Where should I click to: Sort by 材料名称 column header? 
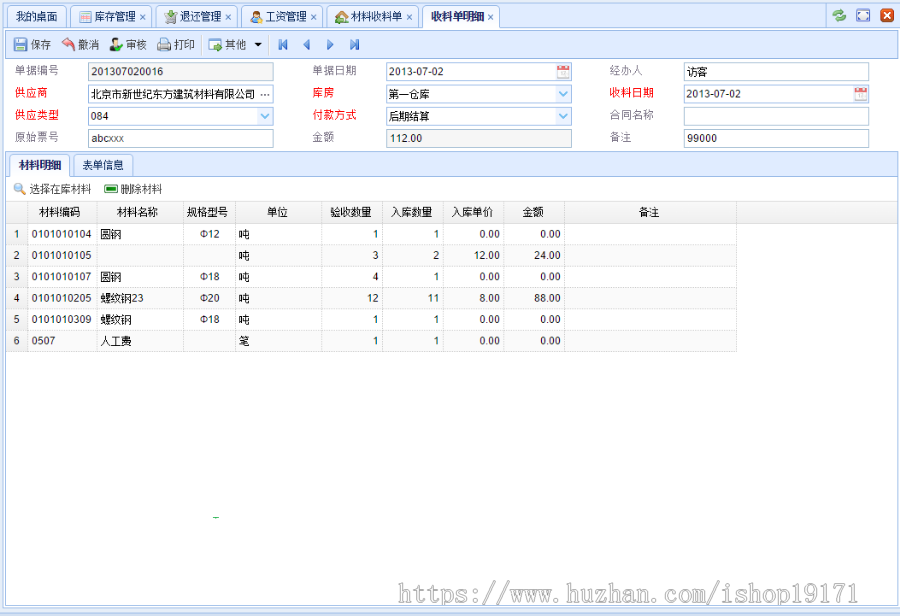tap(140, 212)
